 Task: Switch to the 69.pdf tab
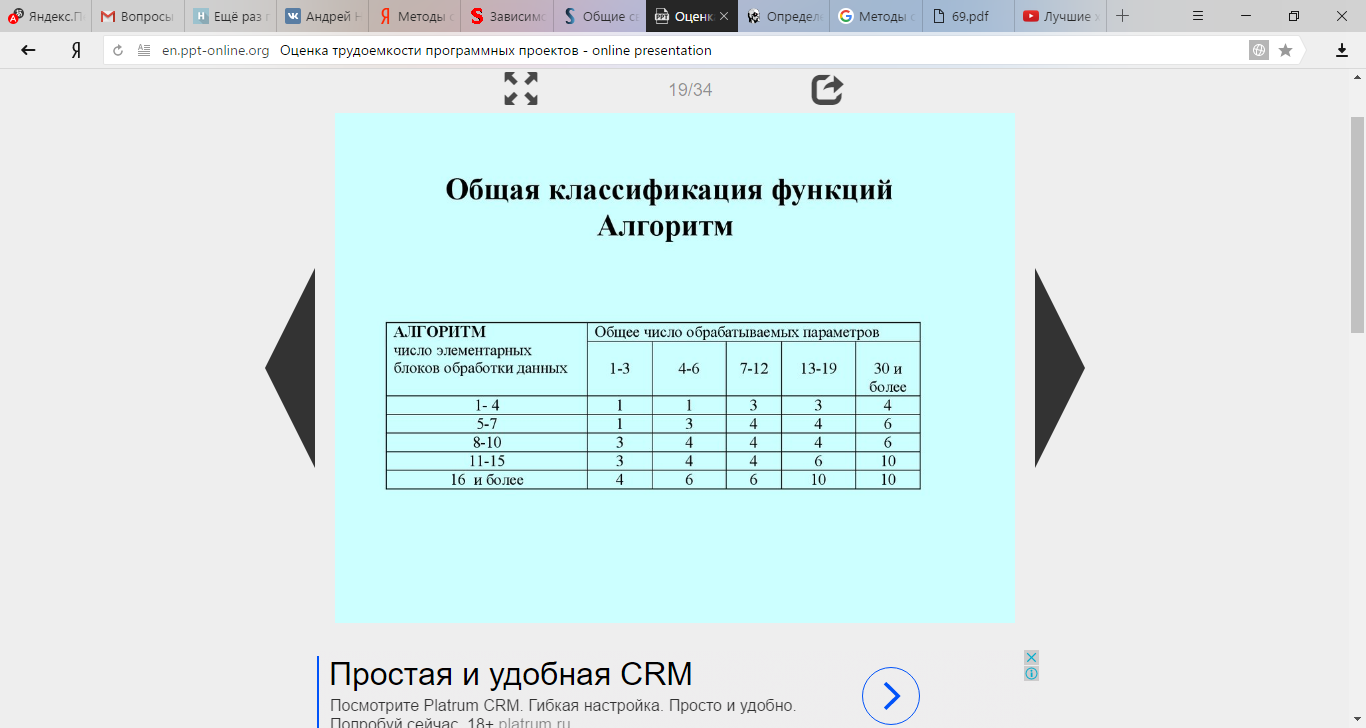point(968,16)
